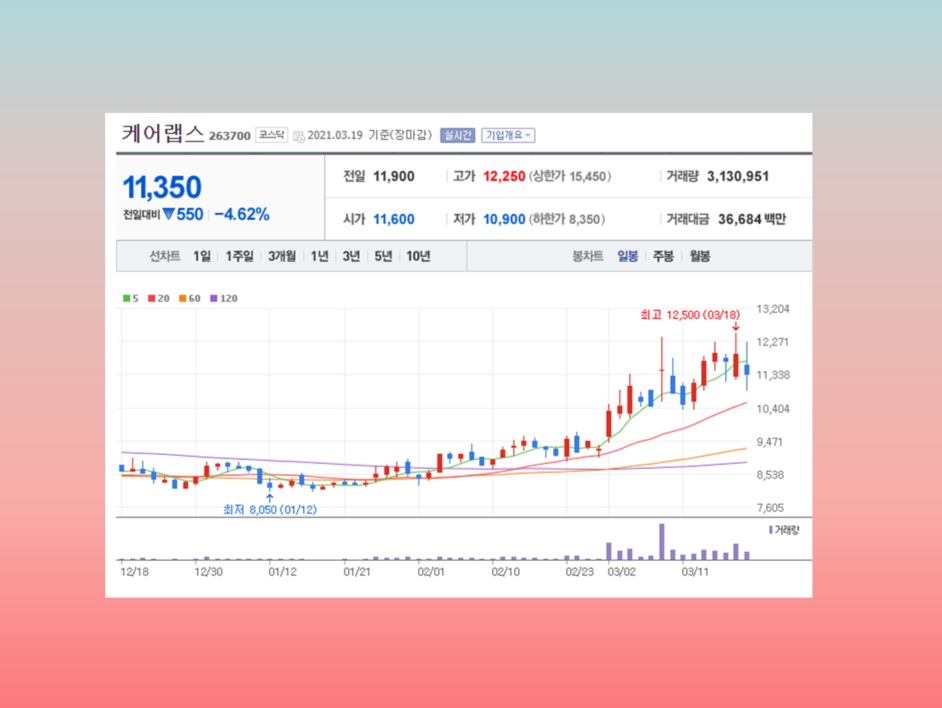Select the 1주일 line chart period
The image size is (942, 708).
pos(239,257)
